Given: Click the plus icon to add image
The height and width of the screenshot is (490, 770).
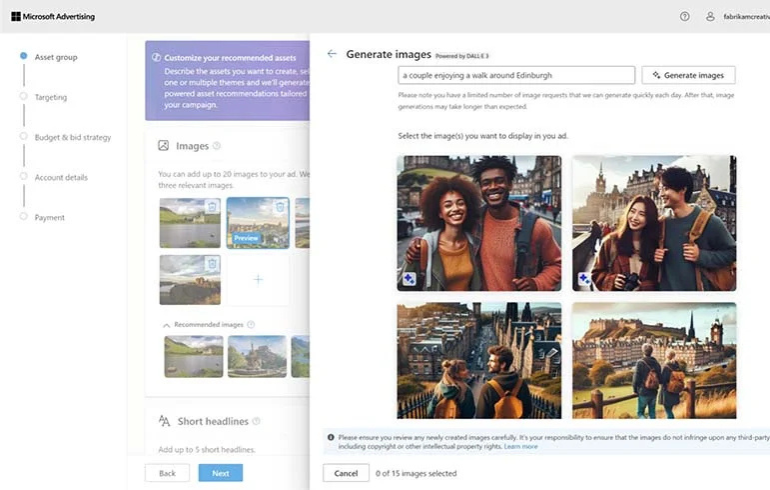Looking at the screenshot, I should 258,280.
